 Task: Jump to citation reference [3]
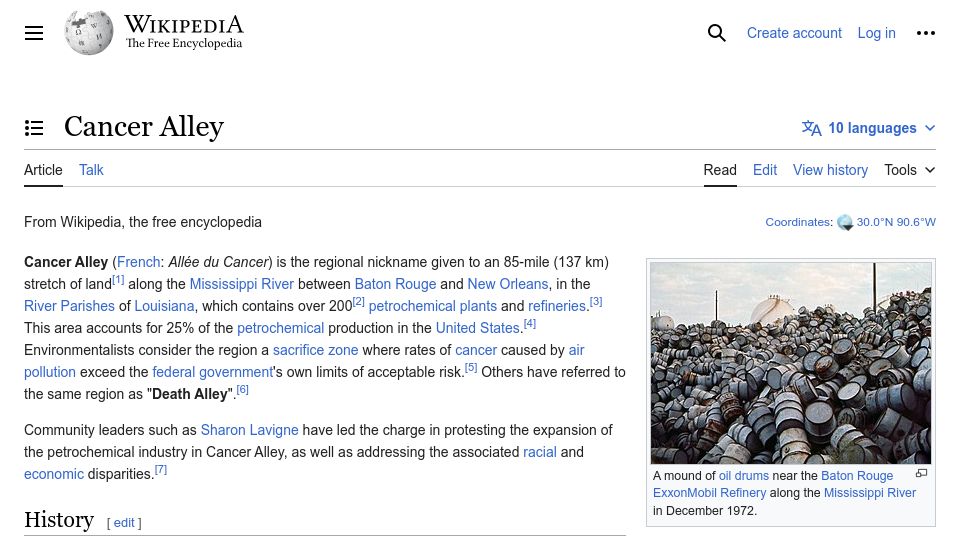click(596, 301)
